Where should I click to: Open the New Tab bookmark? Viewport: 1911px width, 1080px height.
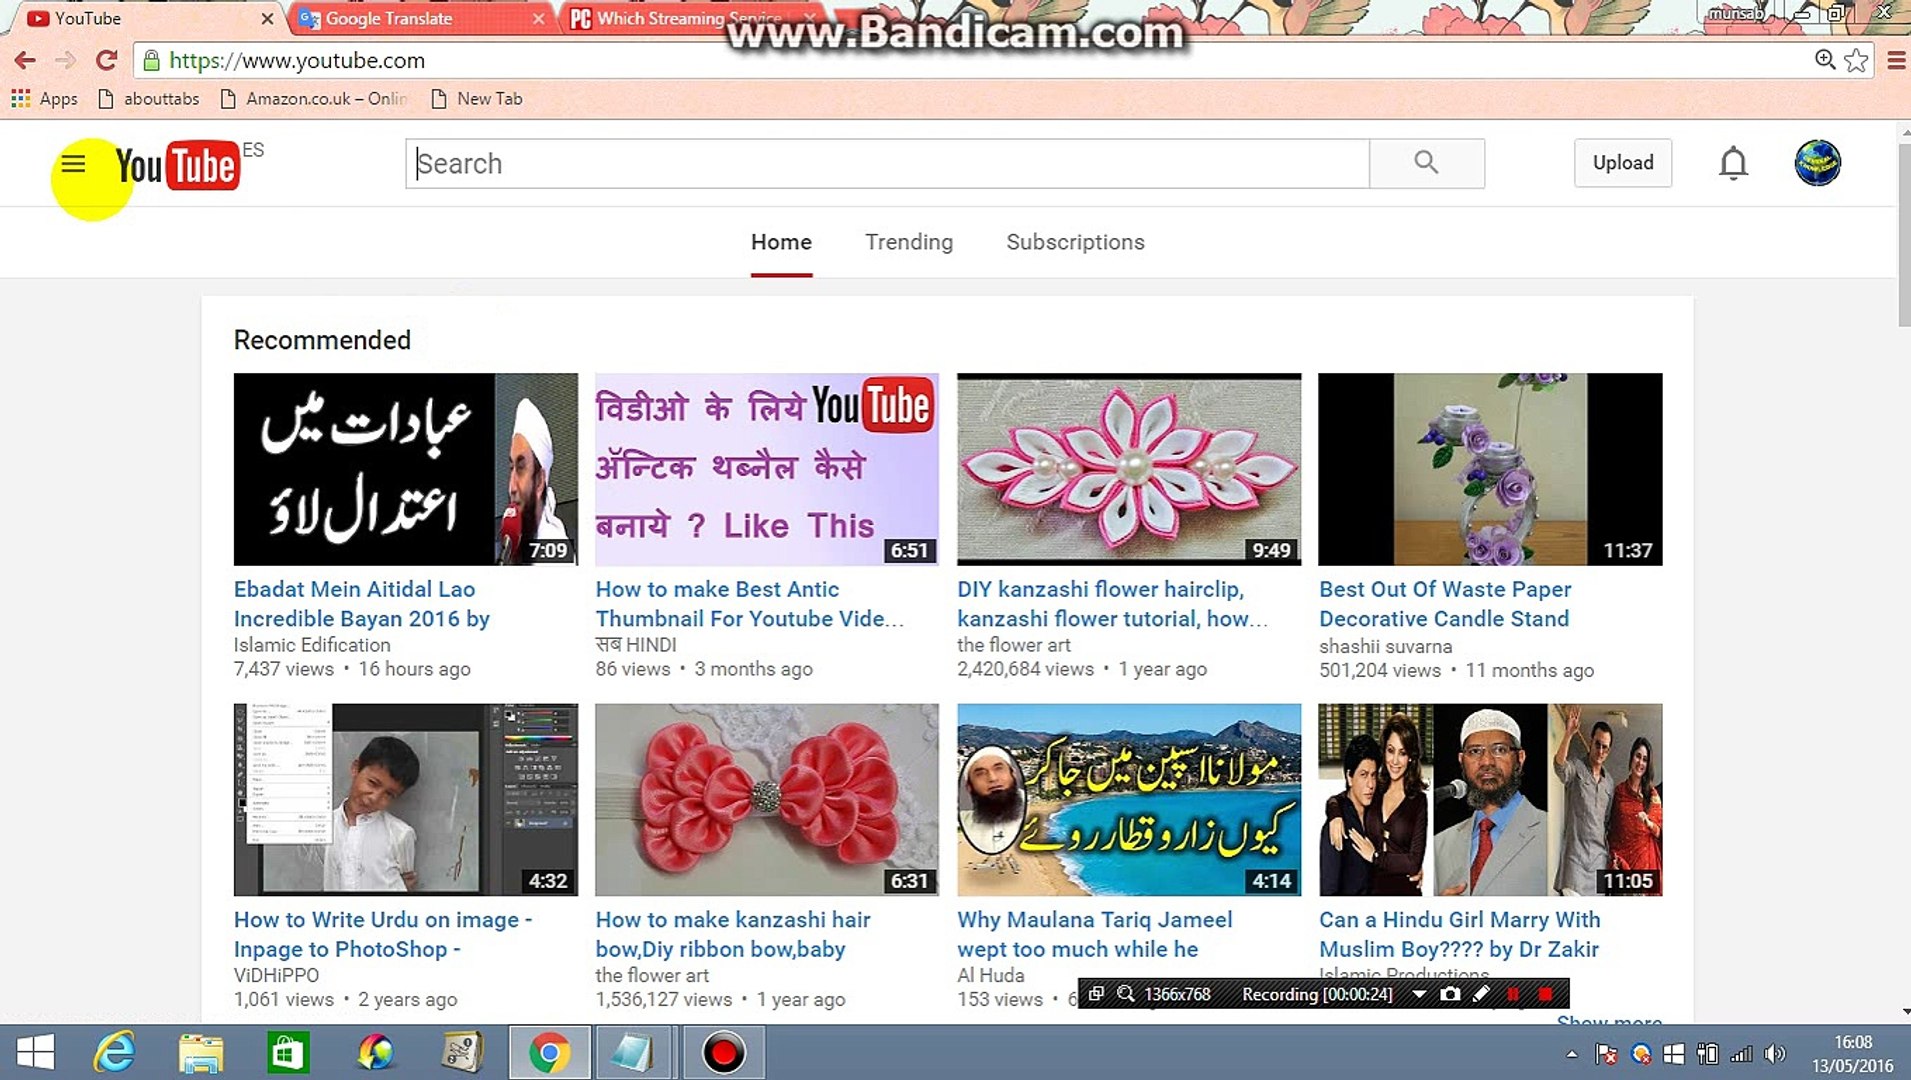(477, 99)
